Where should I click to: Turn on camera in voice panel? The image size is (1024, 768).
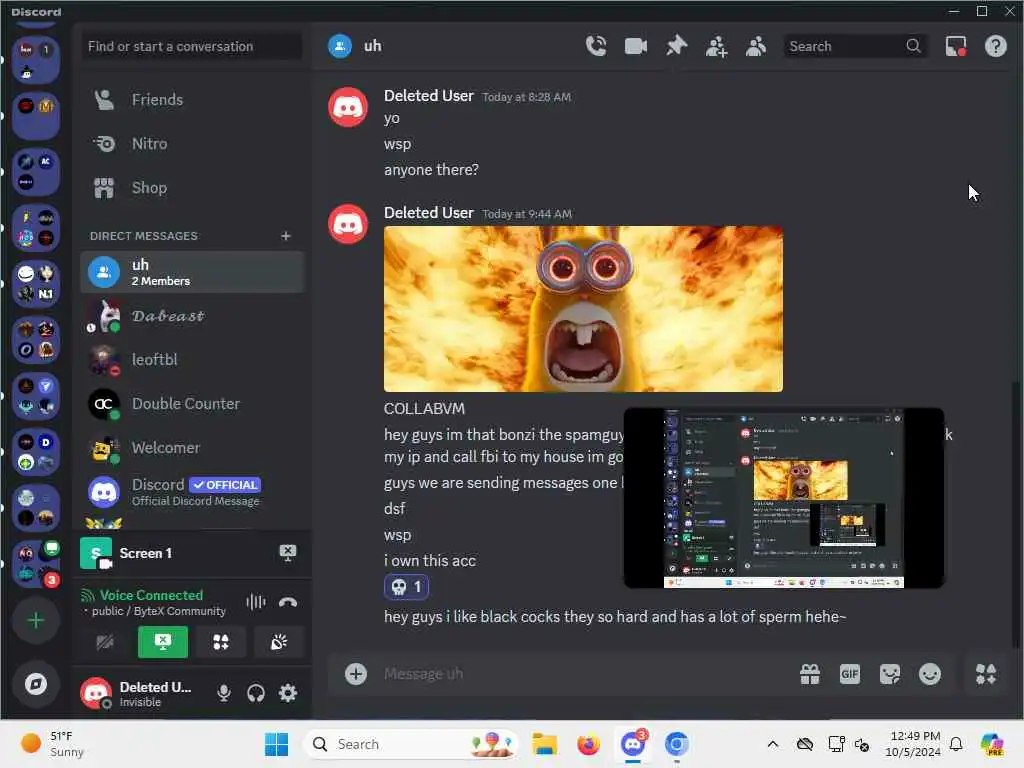tap(104, 642)
